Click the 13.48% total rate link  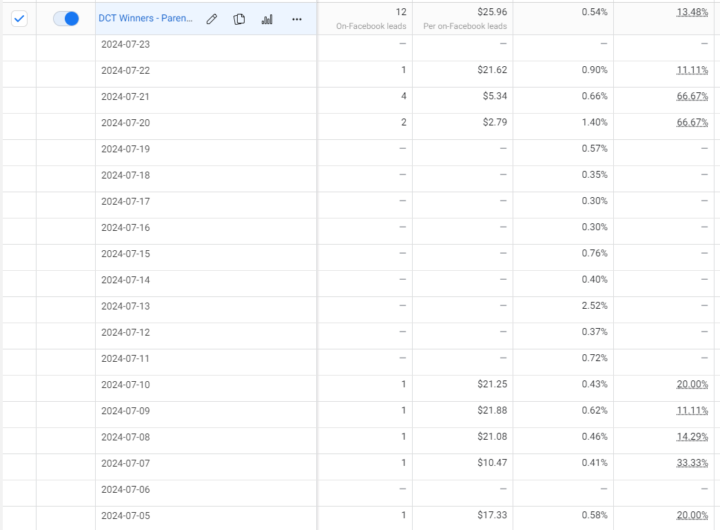(x=692, y=12)
